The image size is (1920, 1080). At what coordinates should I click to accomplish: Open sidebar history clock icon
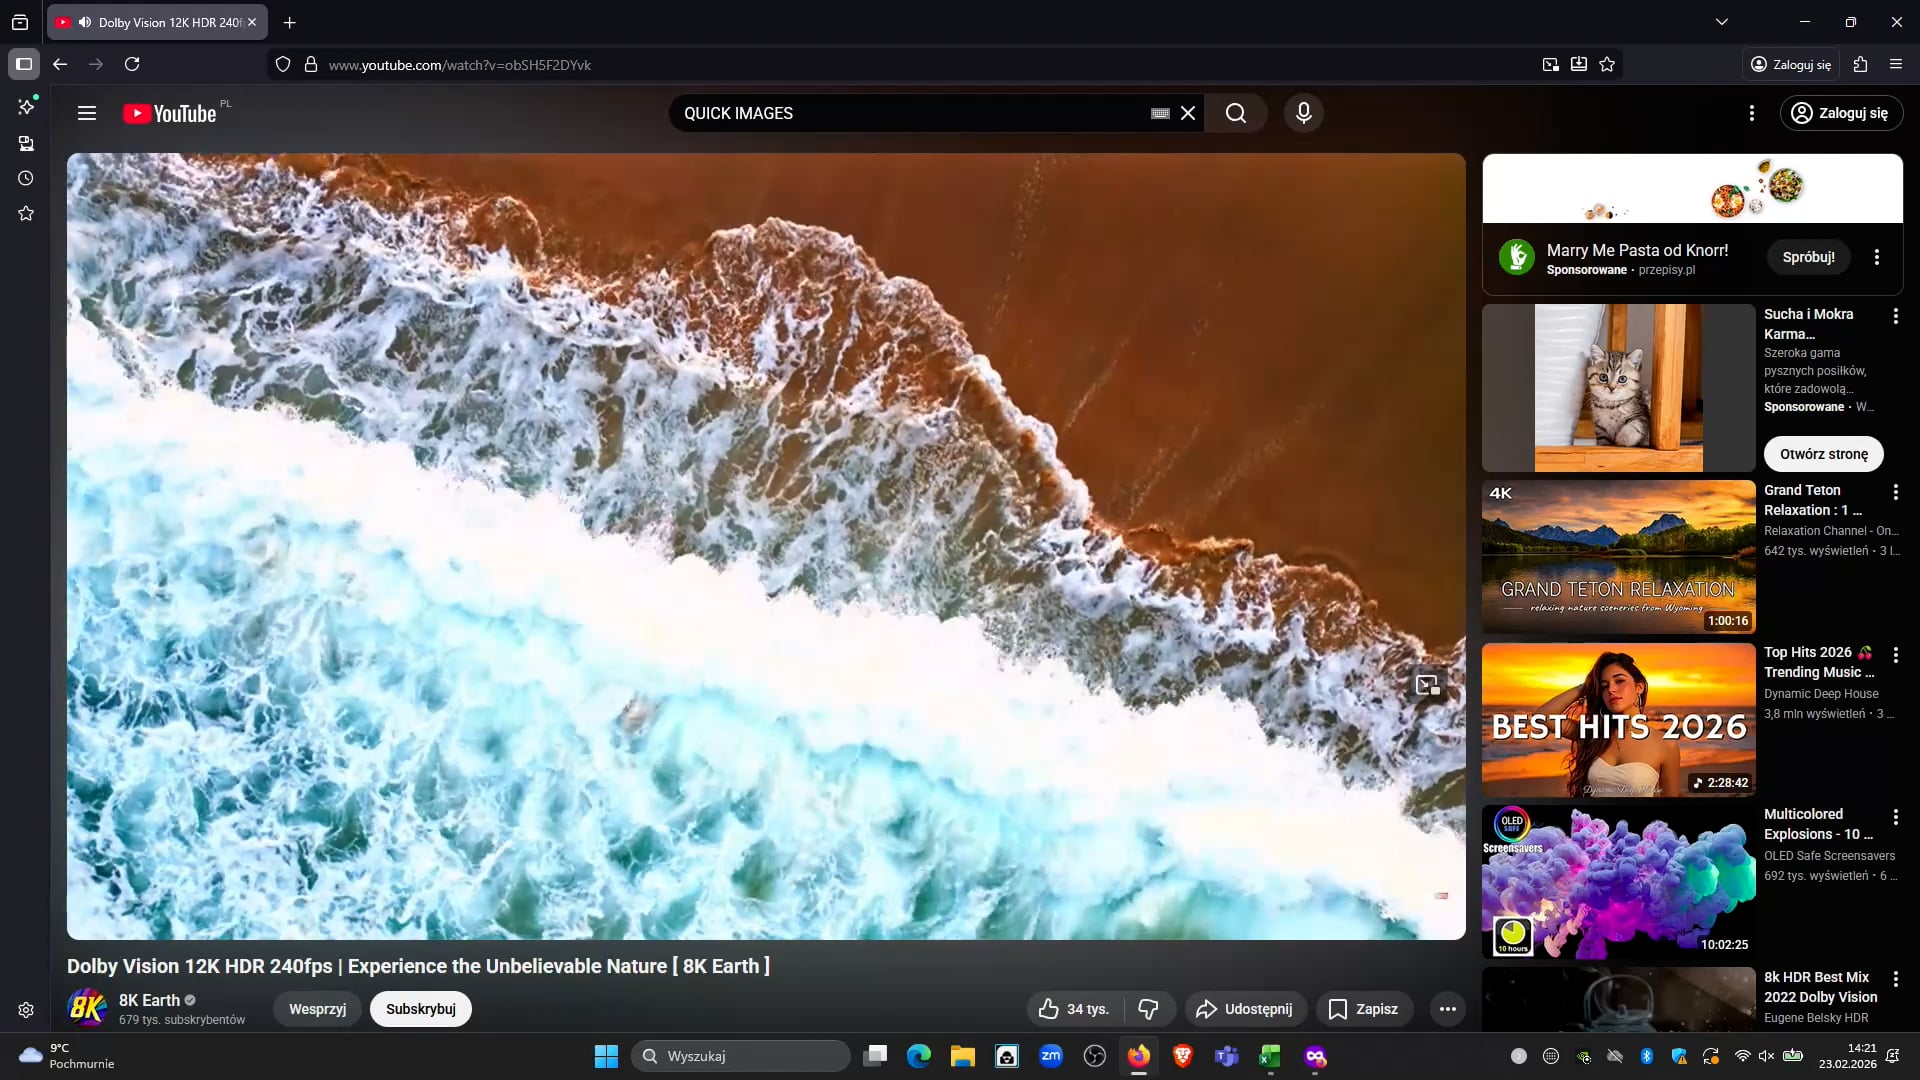(26, 178)
